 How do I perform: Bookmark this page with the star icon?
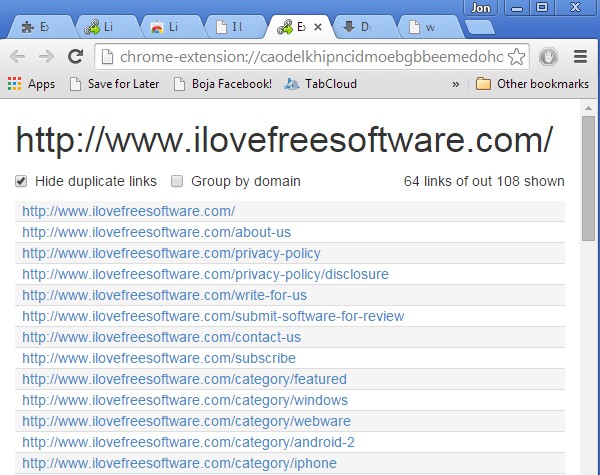(516, 57)
